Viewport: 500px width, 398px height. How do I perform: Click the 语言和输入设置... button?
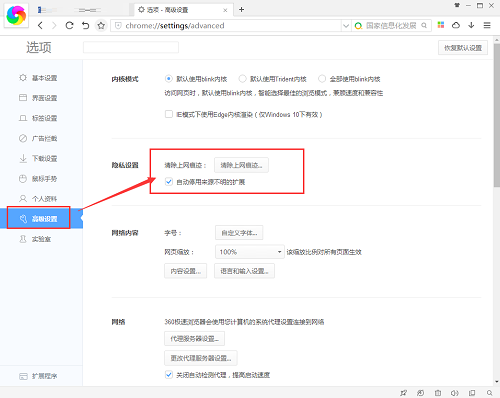point(244,271)
